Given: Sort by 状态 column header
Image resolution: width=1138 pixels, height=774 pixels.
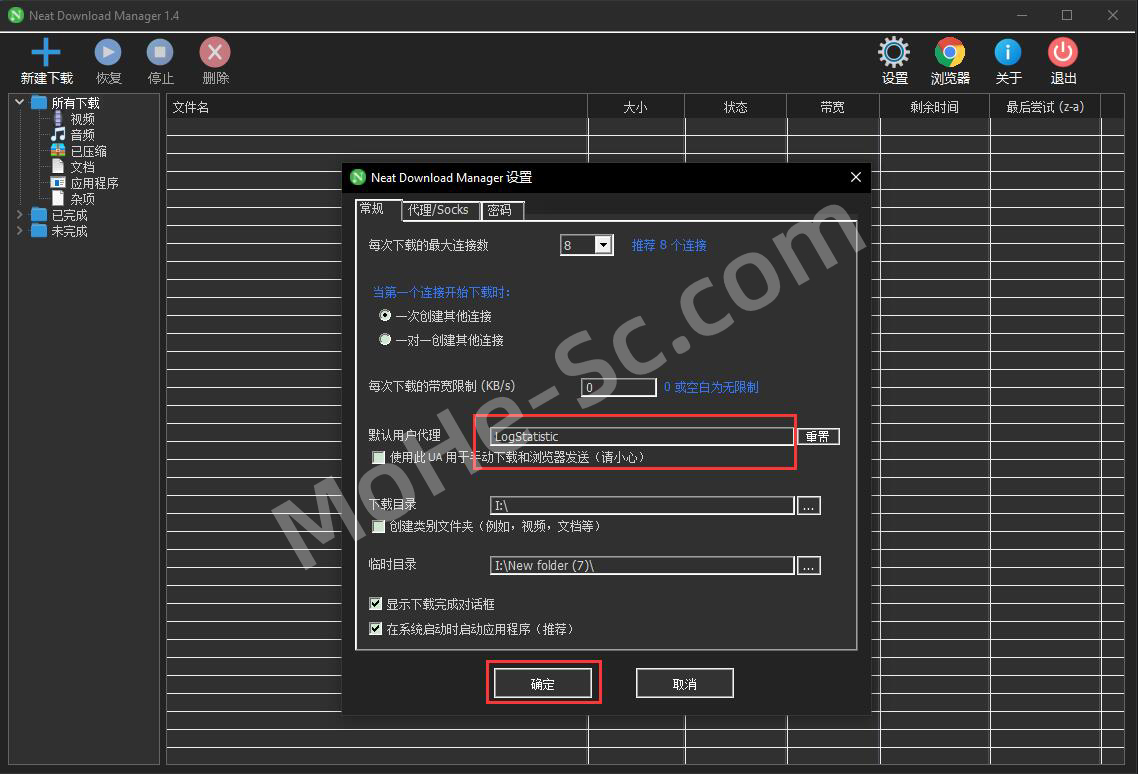Looking at the screenshot, I should pos(735,107).
